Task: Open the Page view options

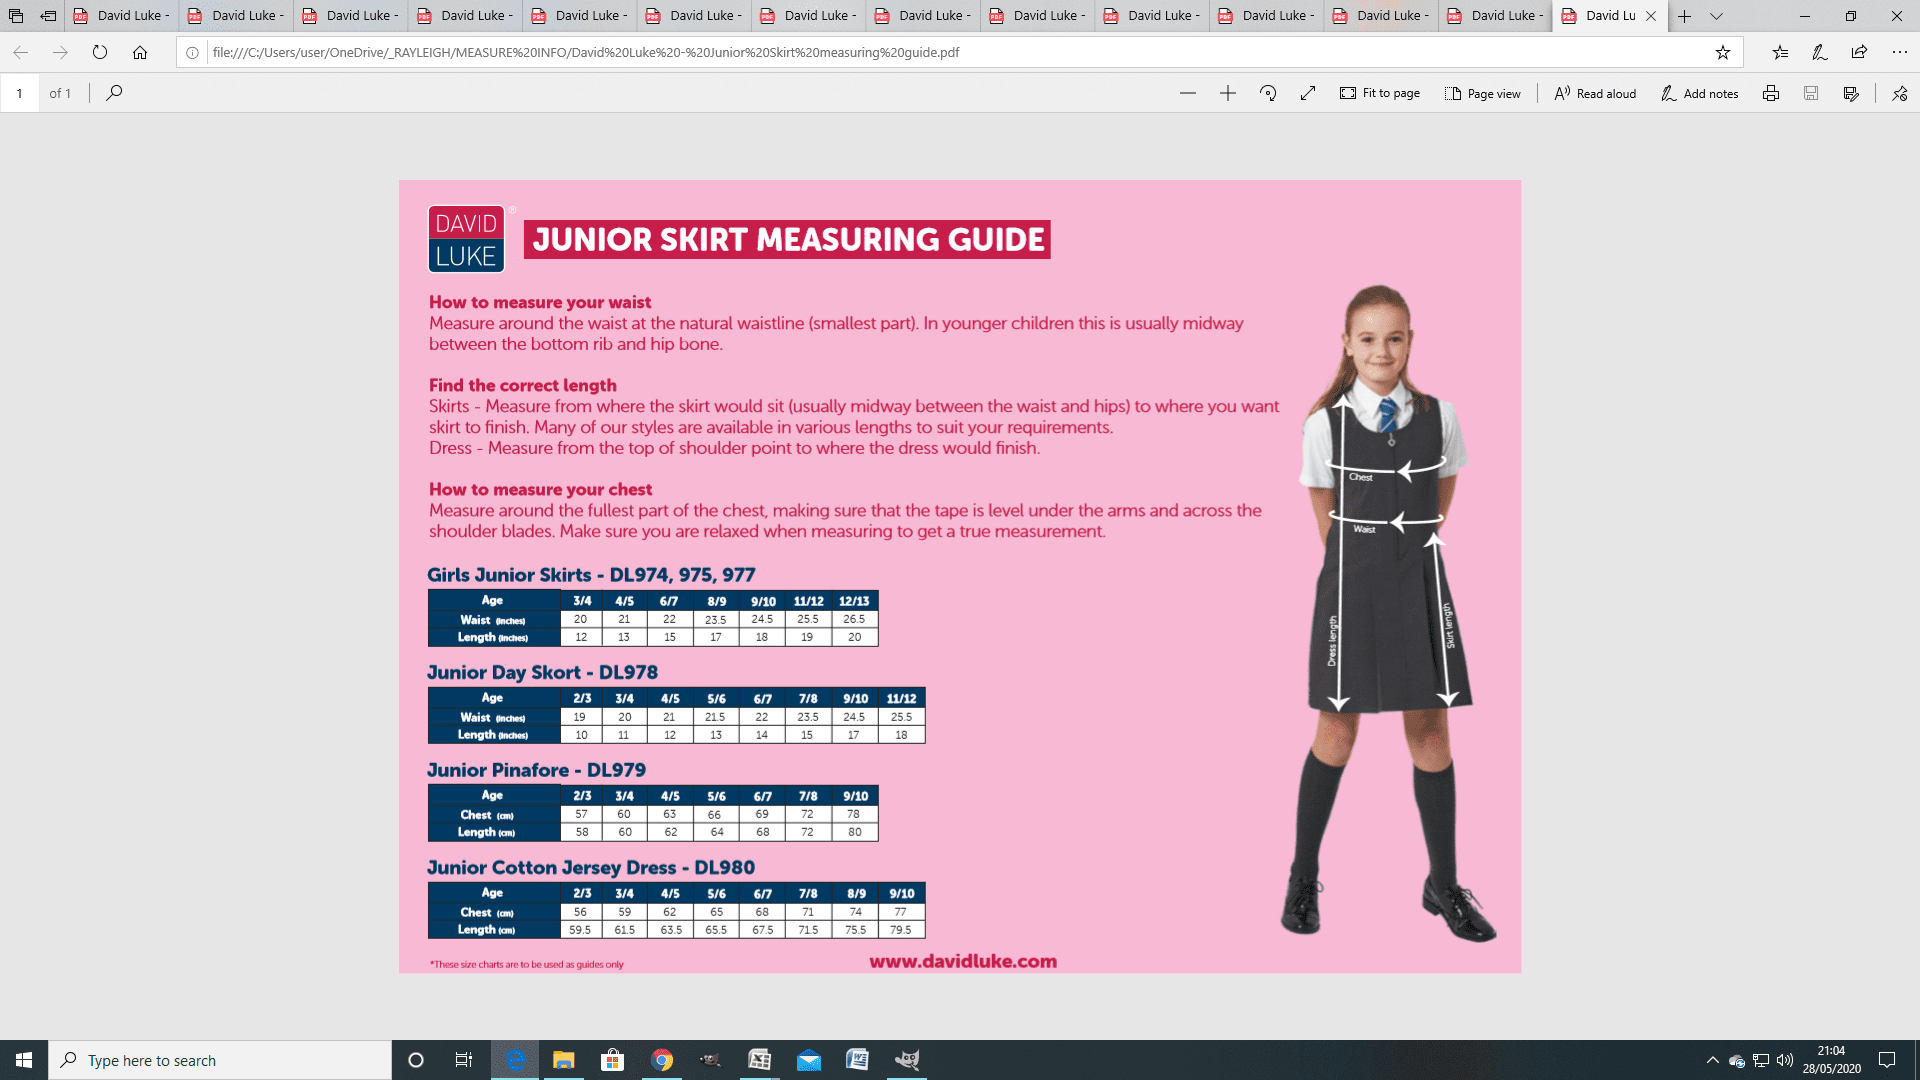Action: click(1484, 93)
